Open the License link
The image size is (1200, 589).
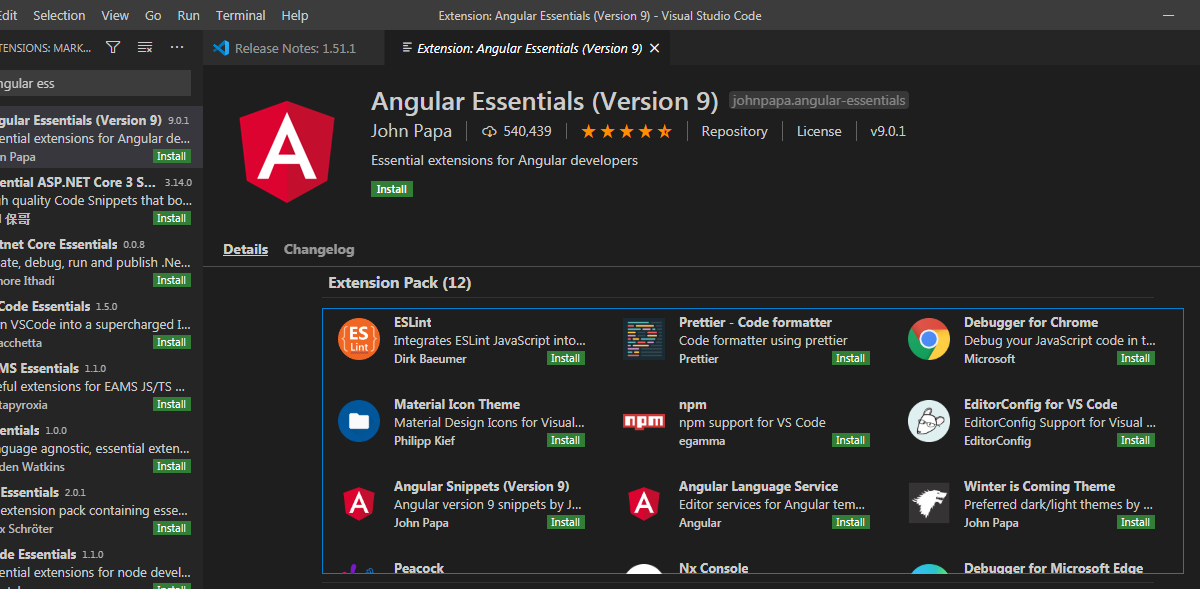(819, 131)
